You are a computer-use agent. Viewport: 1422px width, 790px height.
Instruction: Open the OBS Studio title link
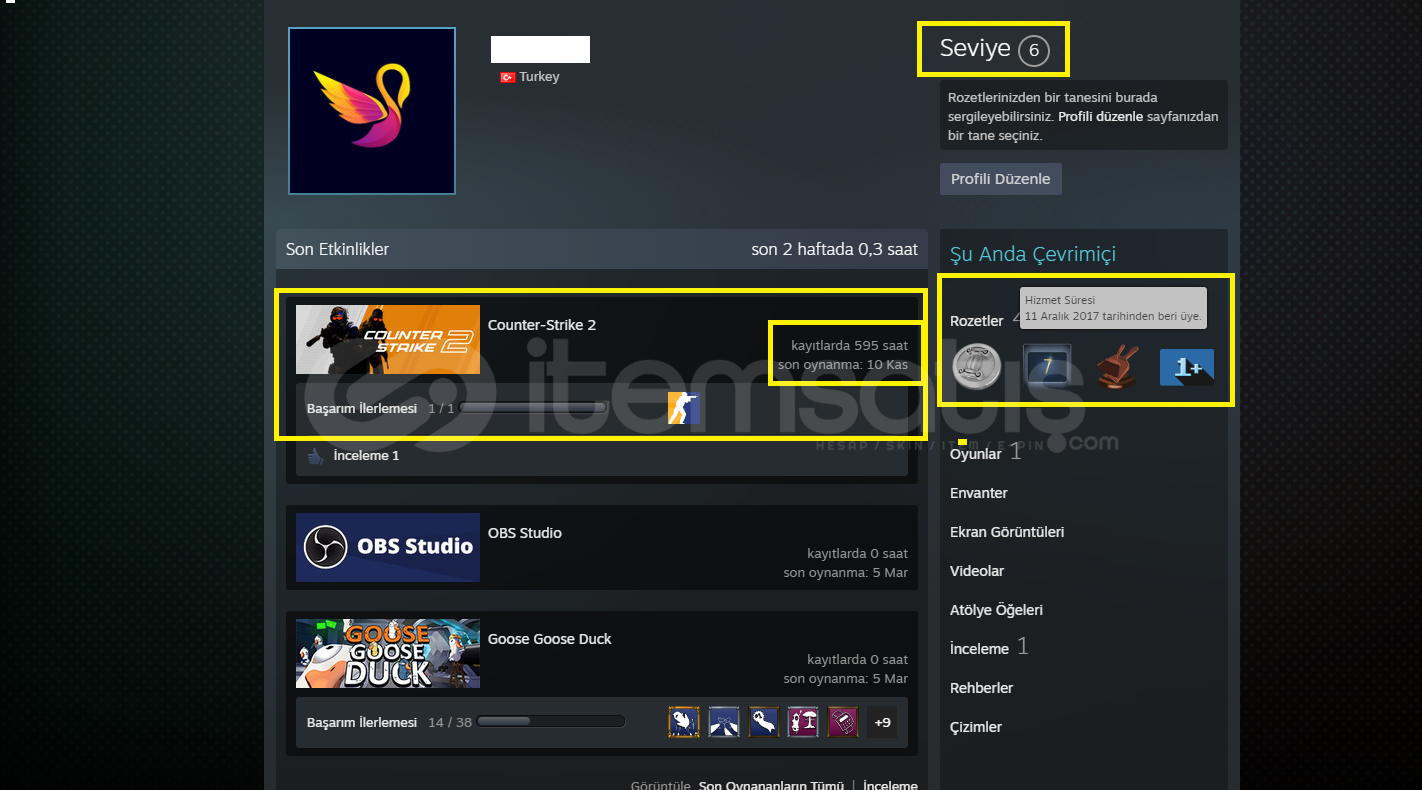525,533
